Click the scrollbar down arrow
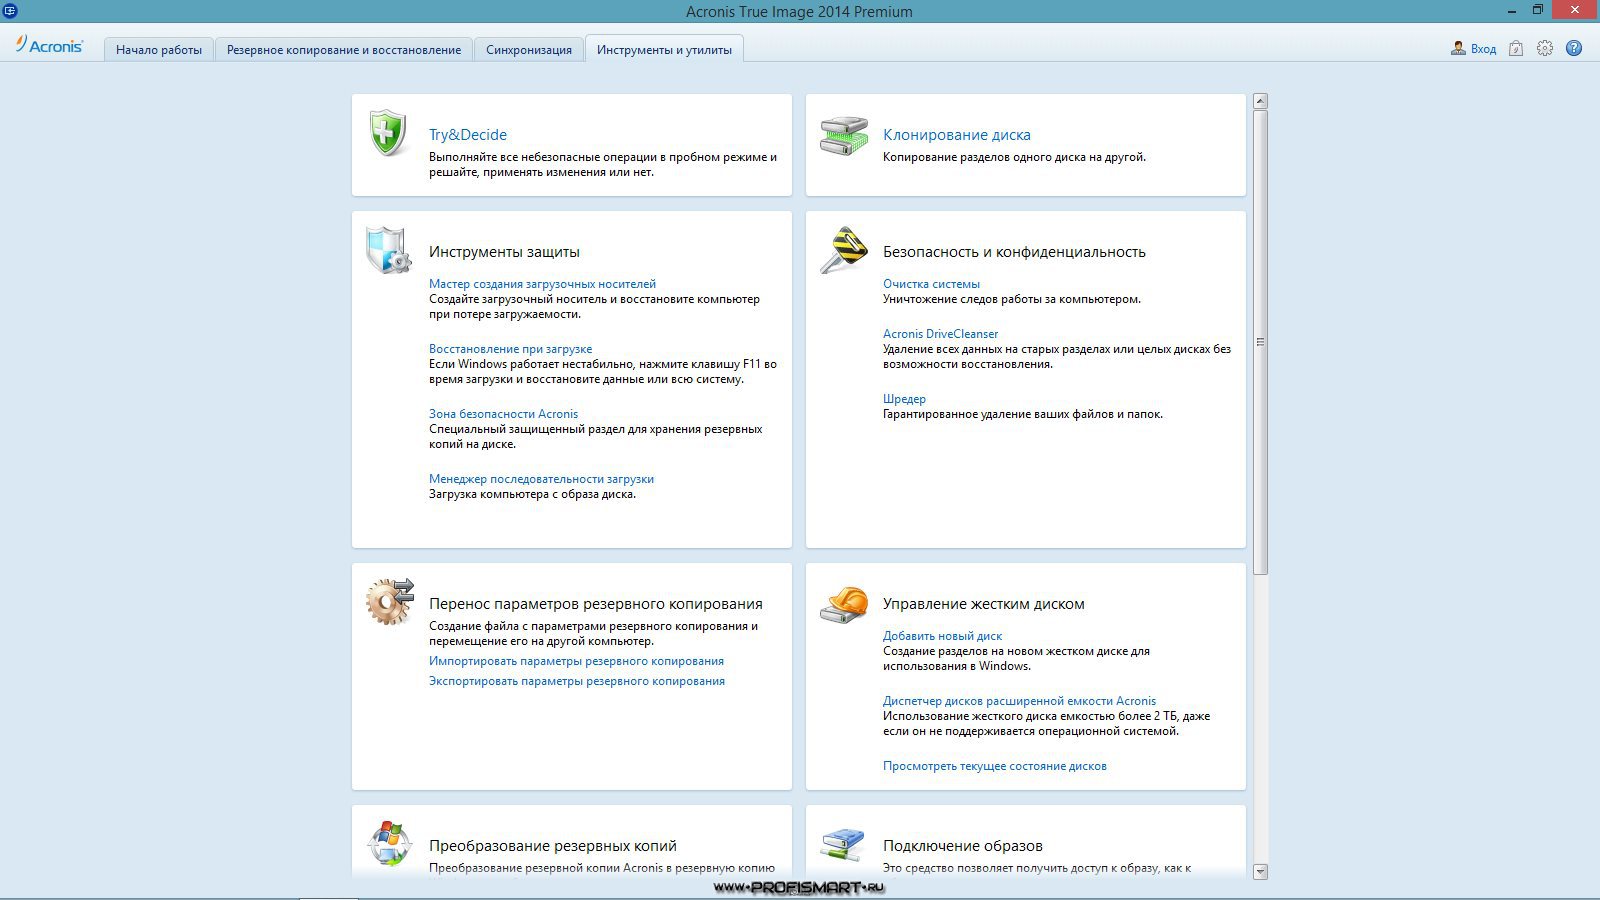Viewport: 1600px width, 900px height. click(1260, 872)
